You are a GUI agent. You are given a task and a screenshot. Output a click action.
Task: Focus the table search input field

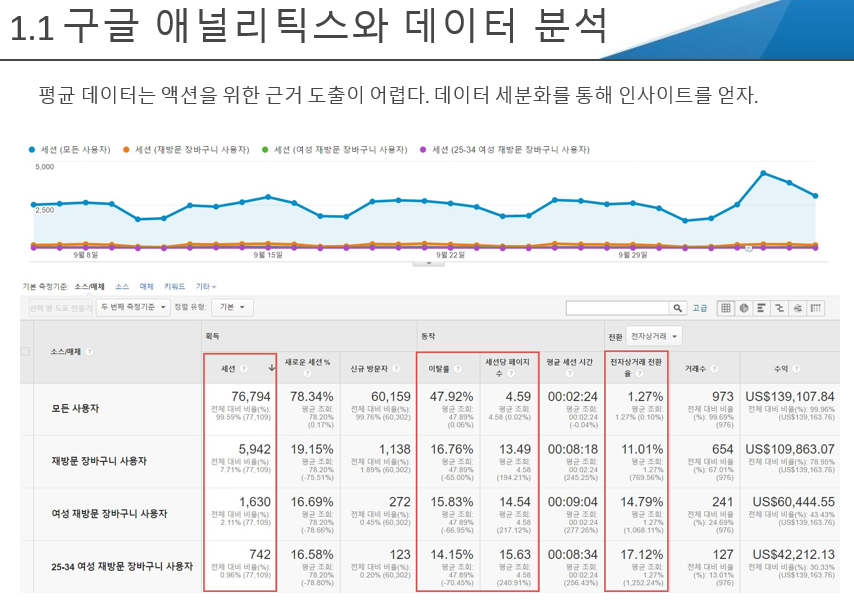click(618, 308)
